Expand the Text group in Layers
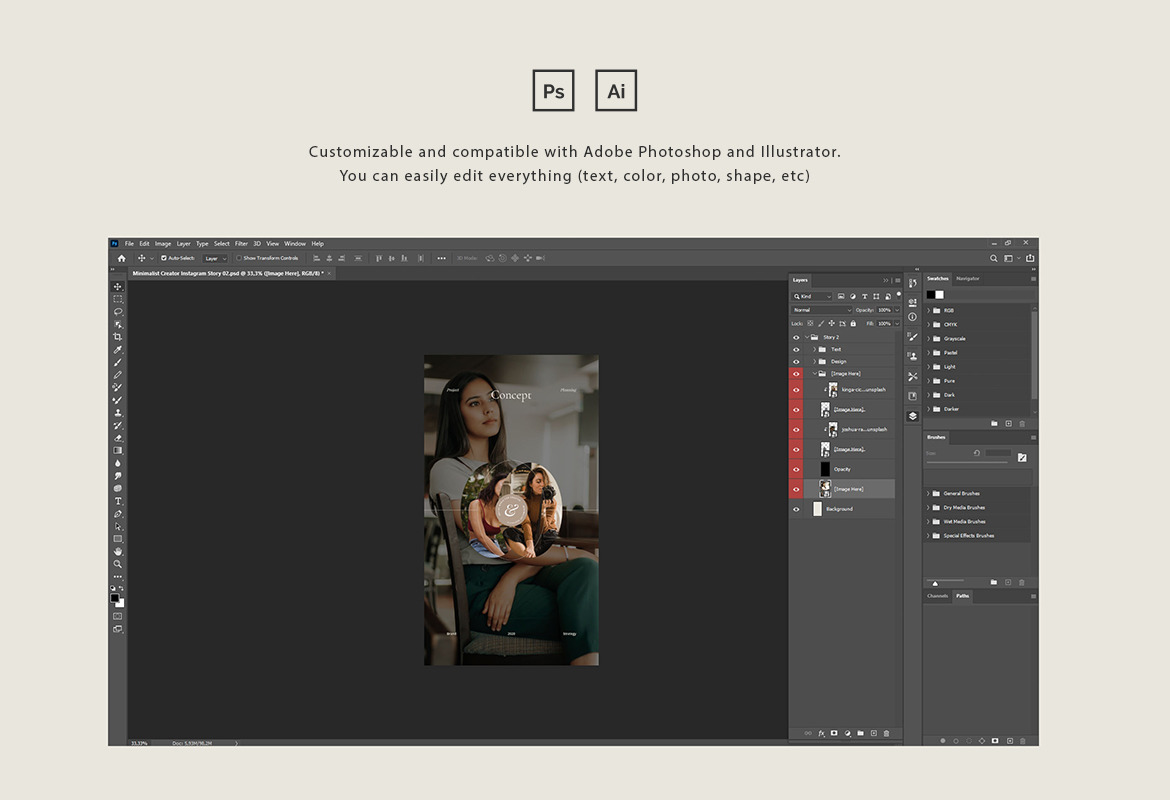Viewport: 1170px width, 800px height. coord(814,349)
